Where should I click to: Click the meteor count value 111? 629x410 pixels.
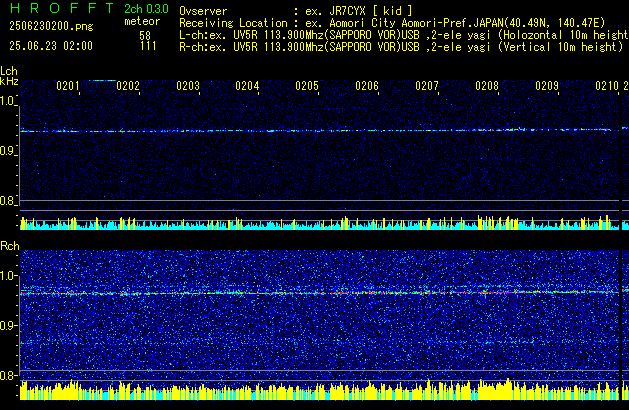148,46
